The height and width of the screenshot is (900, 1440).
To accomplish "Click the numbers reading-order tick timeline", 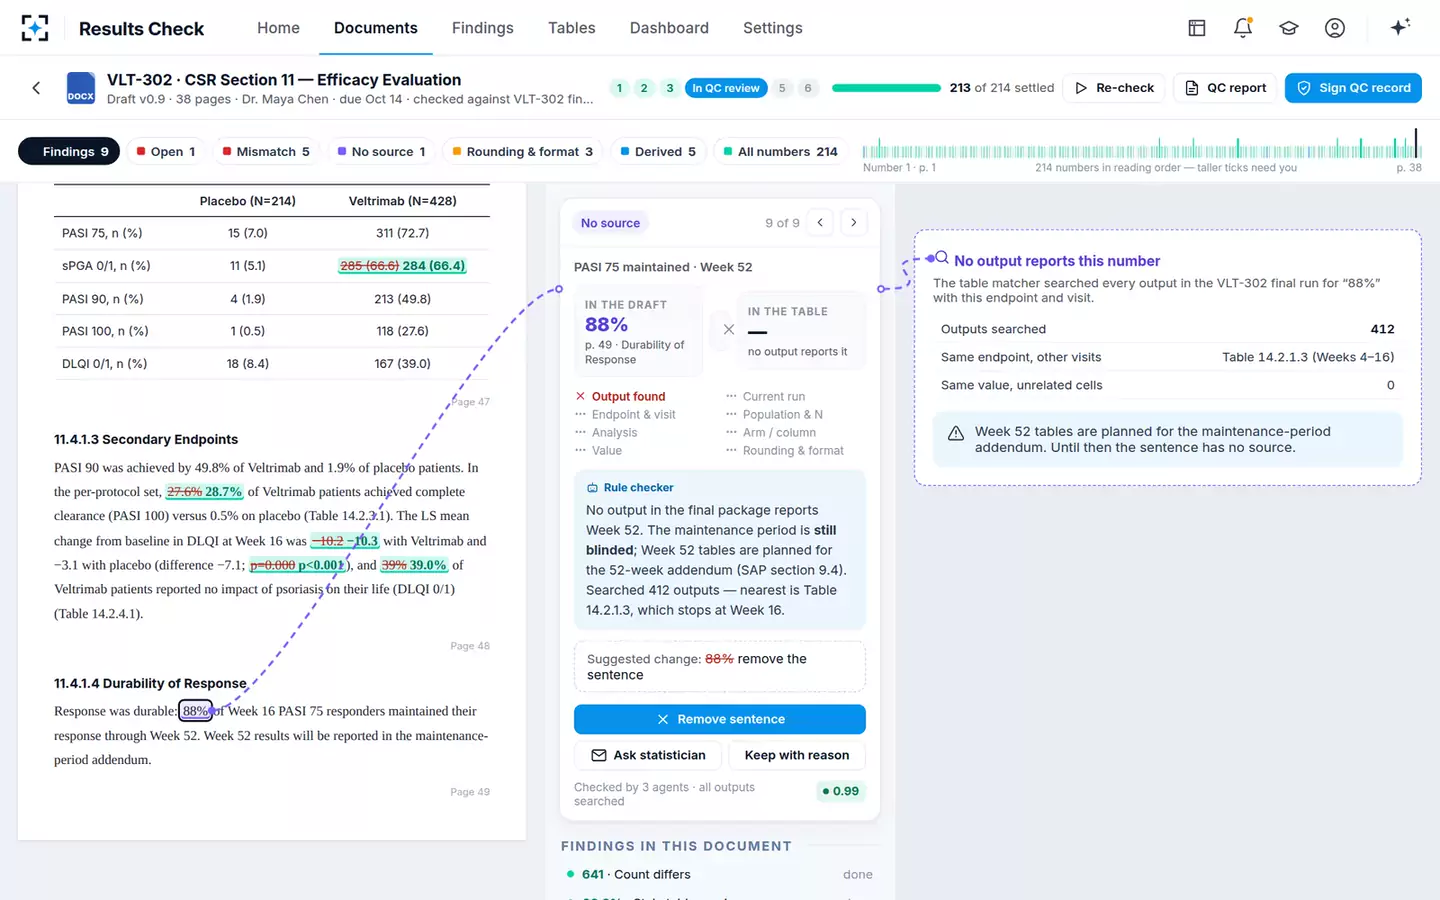I will [1142, 149].
